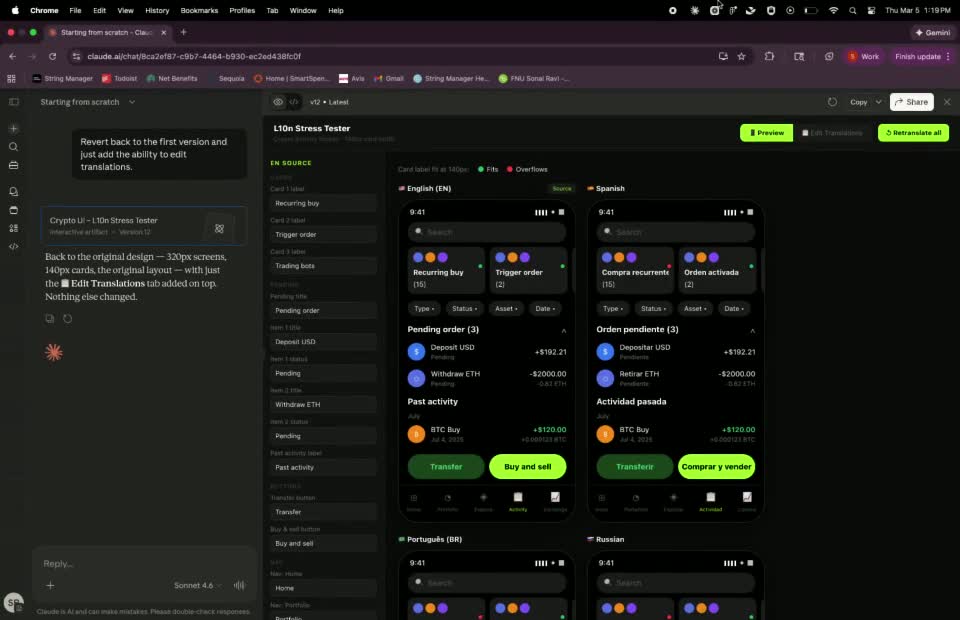Click the Chrome address bar URL
960x620 pixels.
[x=194, y=56]
